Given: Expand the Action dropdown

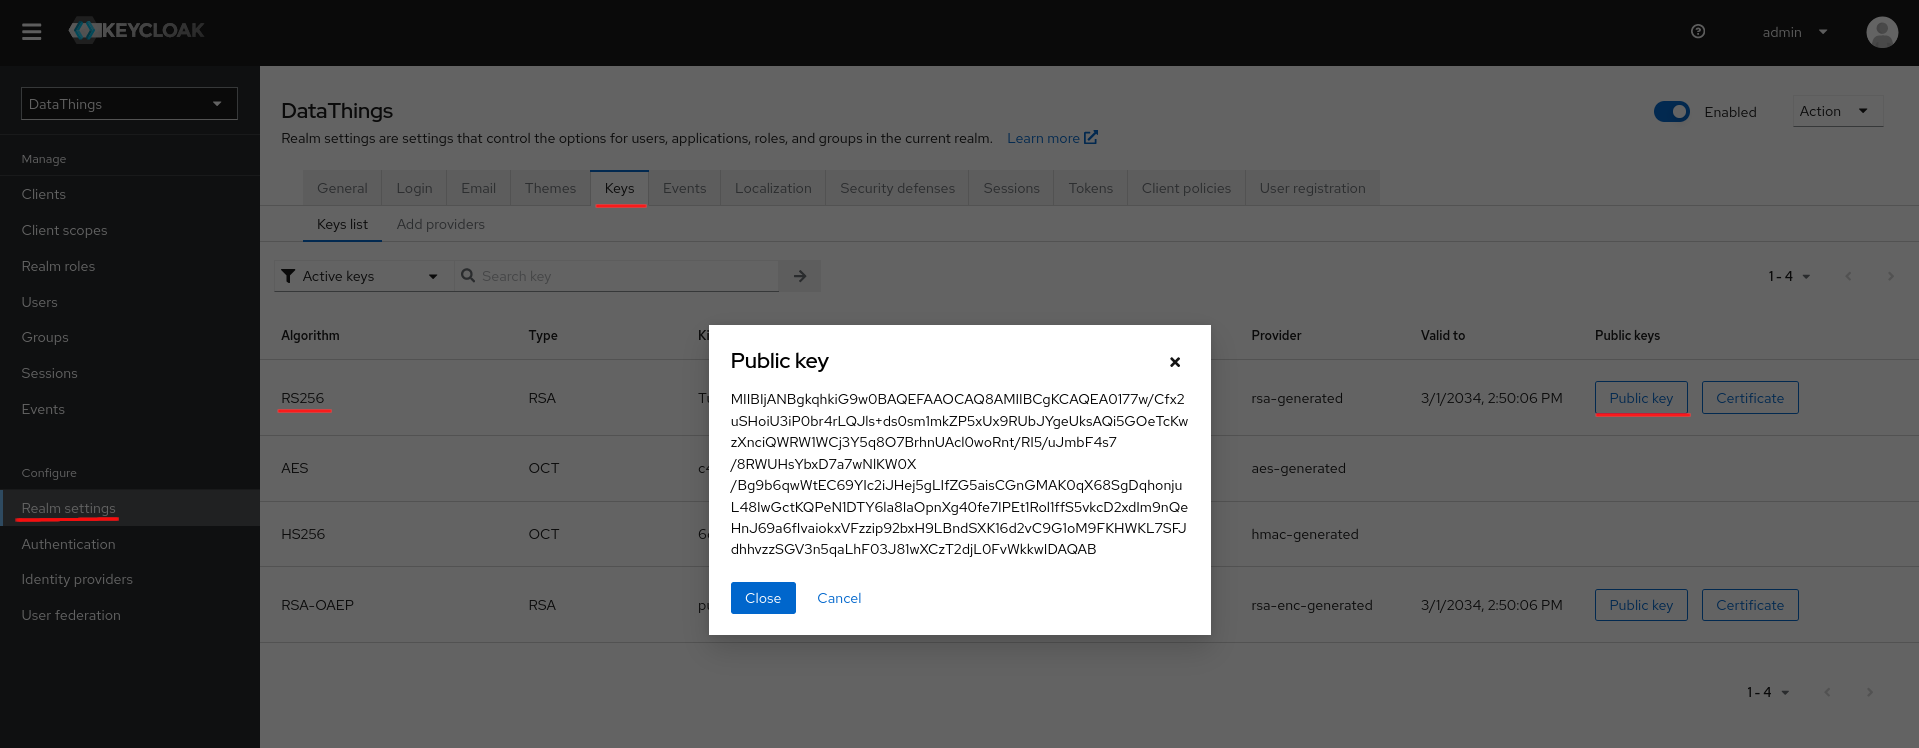Looking at the screenshot, I should pyautogui.click(x=1837, y=111).
